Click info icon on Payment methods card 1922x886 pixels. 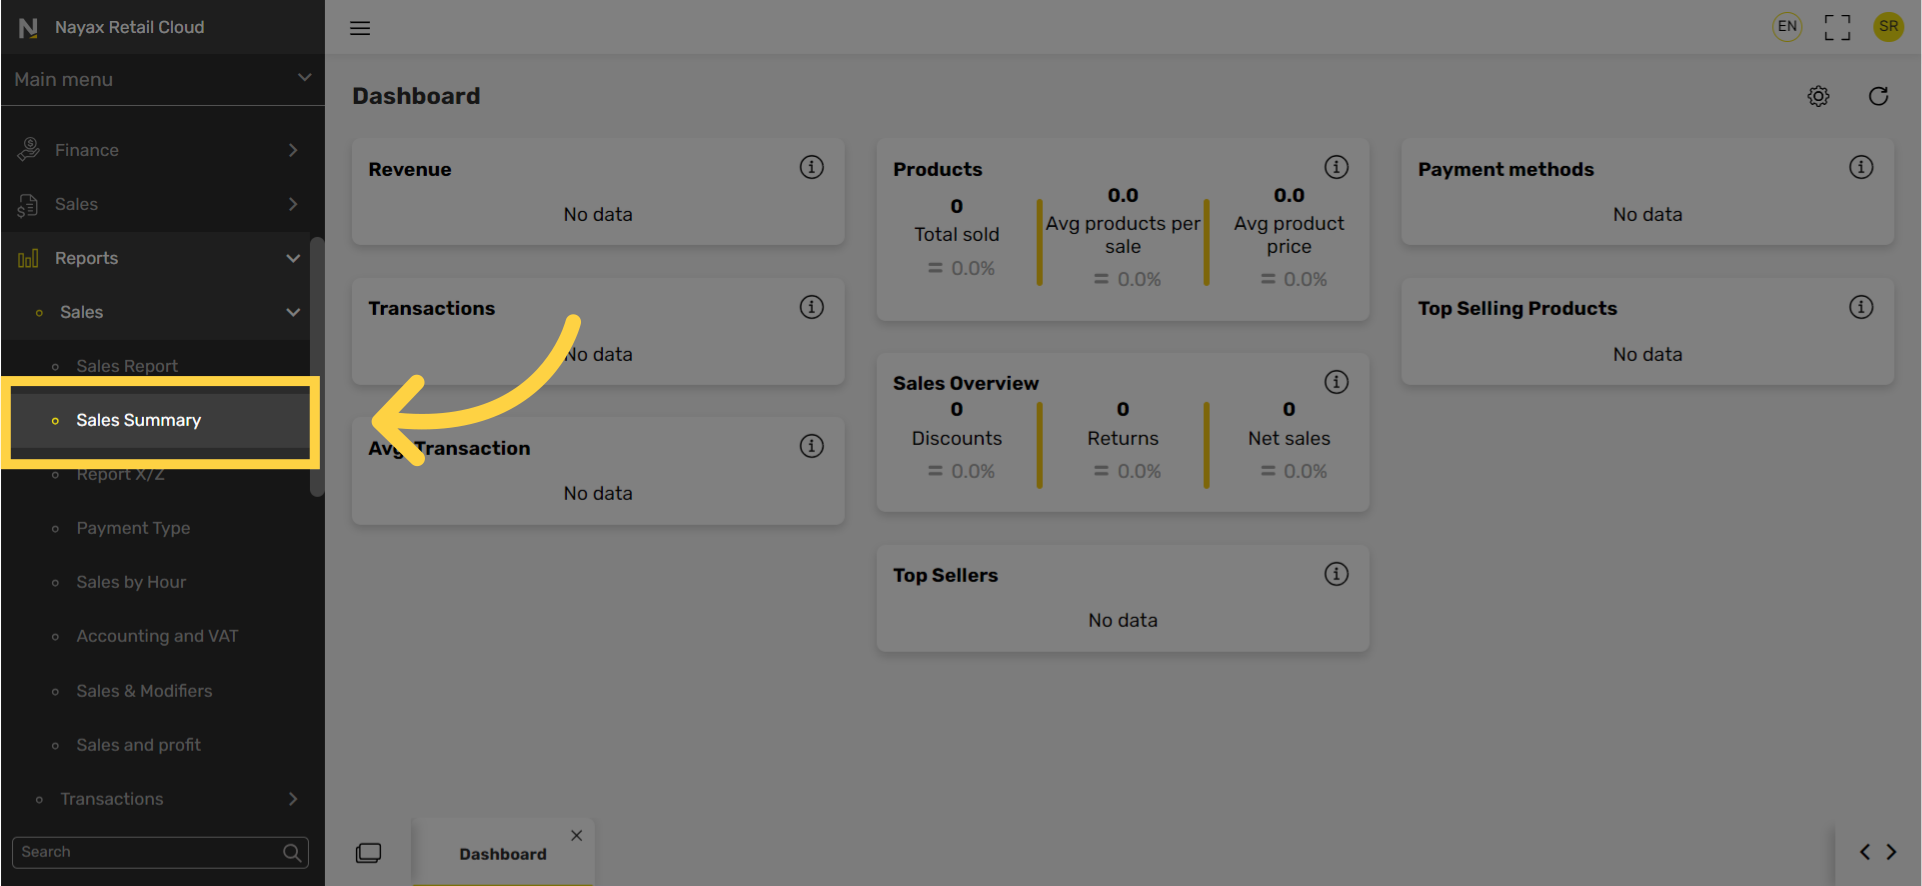pyautogui.click(x=1860, y=167)
